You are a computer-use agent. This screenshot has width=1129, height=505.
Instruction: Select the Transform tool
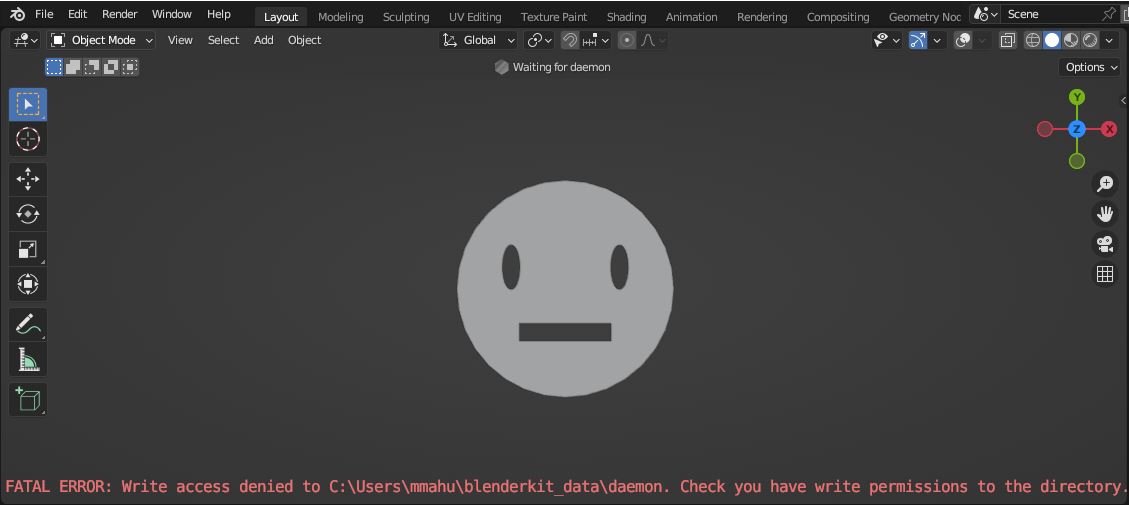click(x=28, y=284)
